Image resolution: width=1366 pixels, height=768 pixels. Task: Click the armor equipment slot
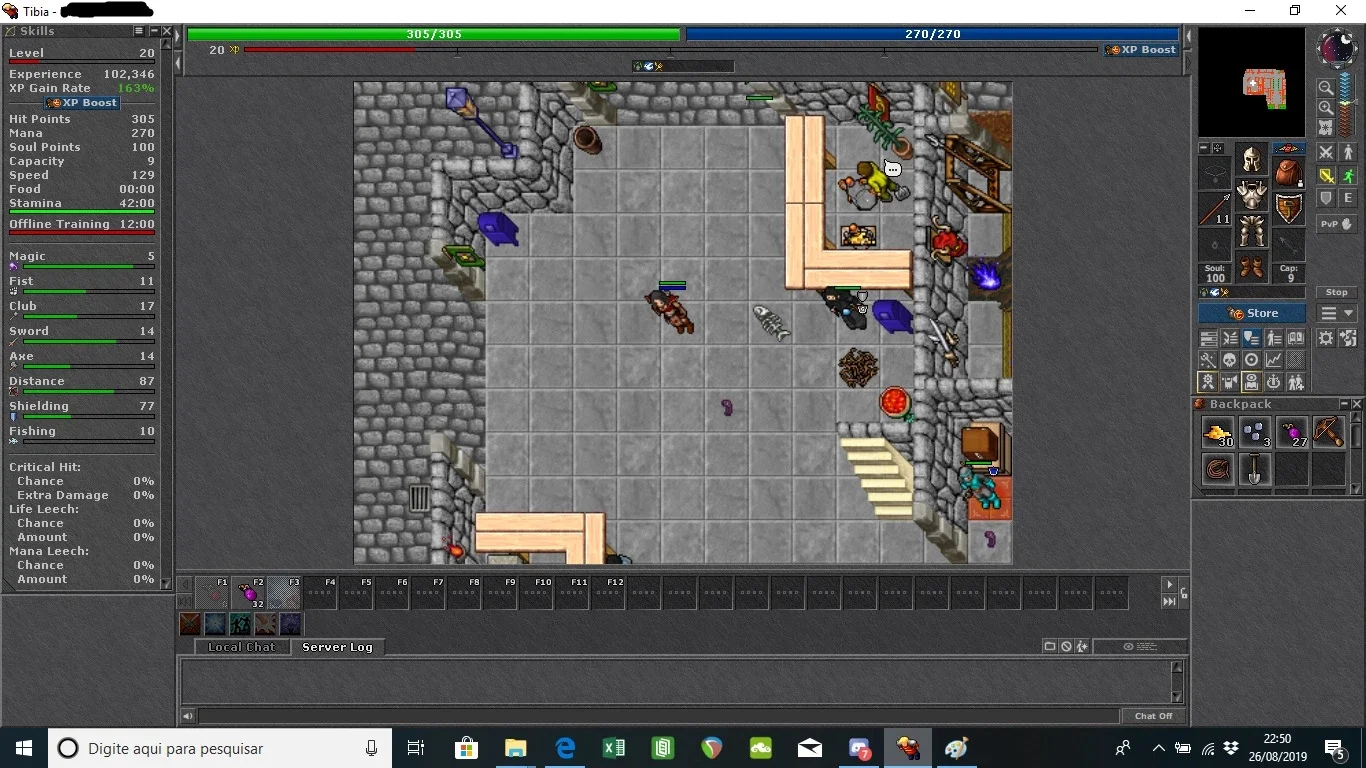point(1252,194)
